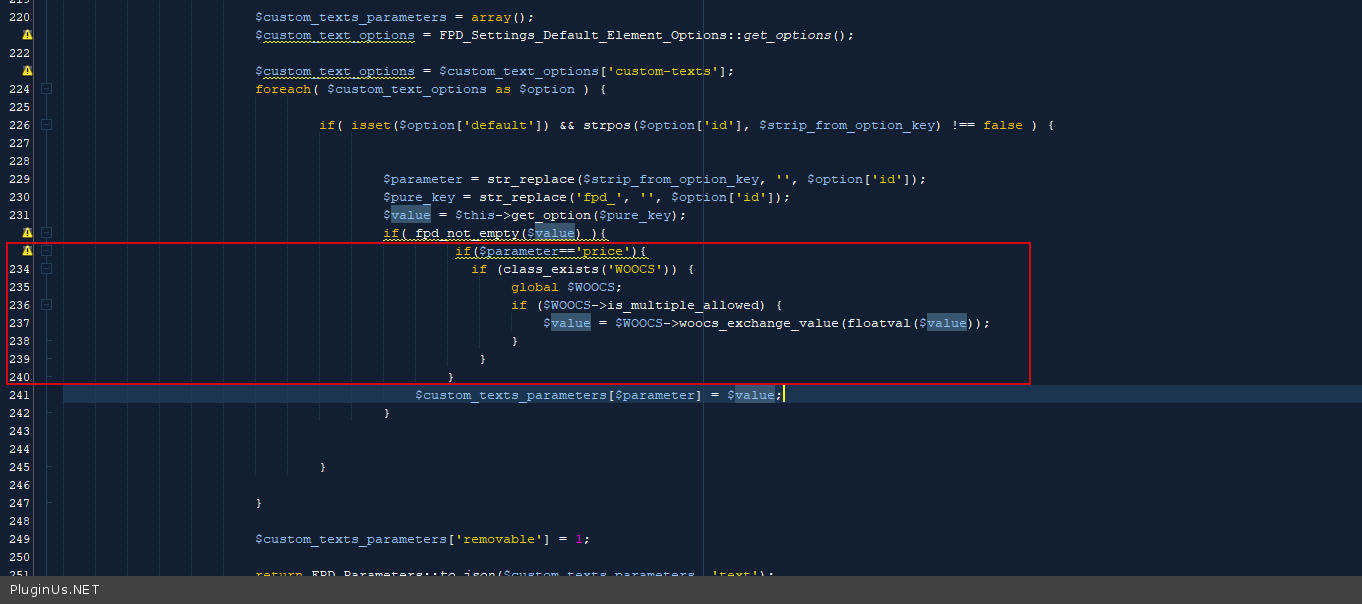Click line number 241 in the gutter

19,395
